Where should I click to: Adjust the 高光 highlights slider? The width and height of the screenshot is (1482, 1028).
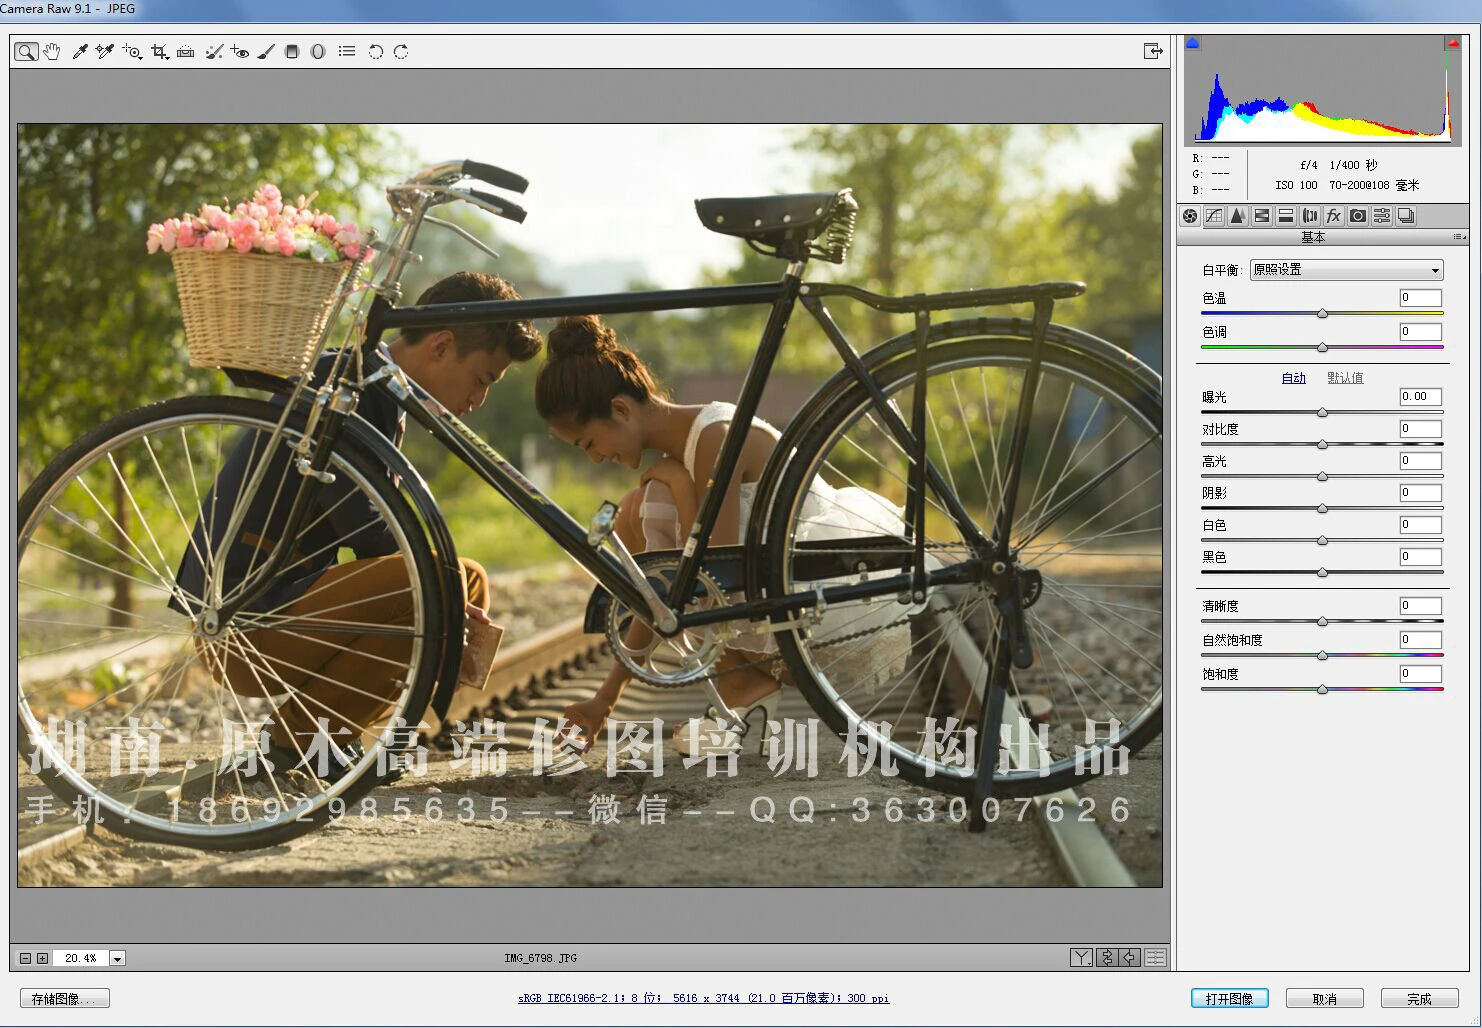point(1322,477)
